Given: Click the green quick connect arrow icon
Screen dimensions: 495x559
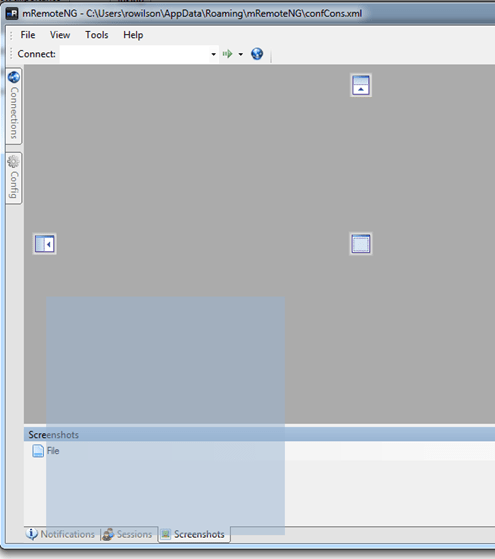Looking at the screenshot, I should 227,54.
